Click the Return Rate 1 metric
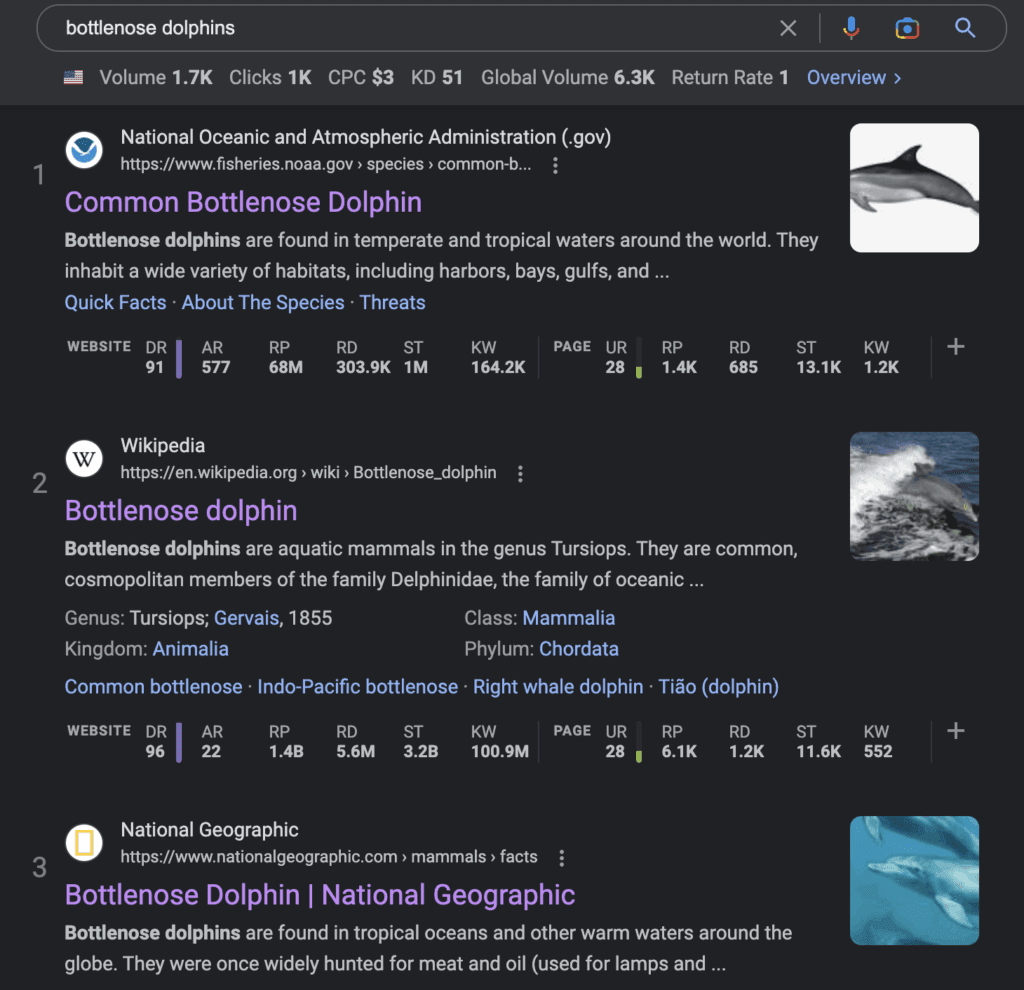The image size is (1024, 990). click(x=730, y=78)
